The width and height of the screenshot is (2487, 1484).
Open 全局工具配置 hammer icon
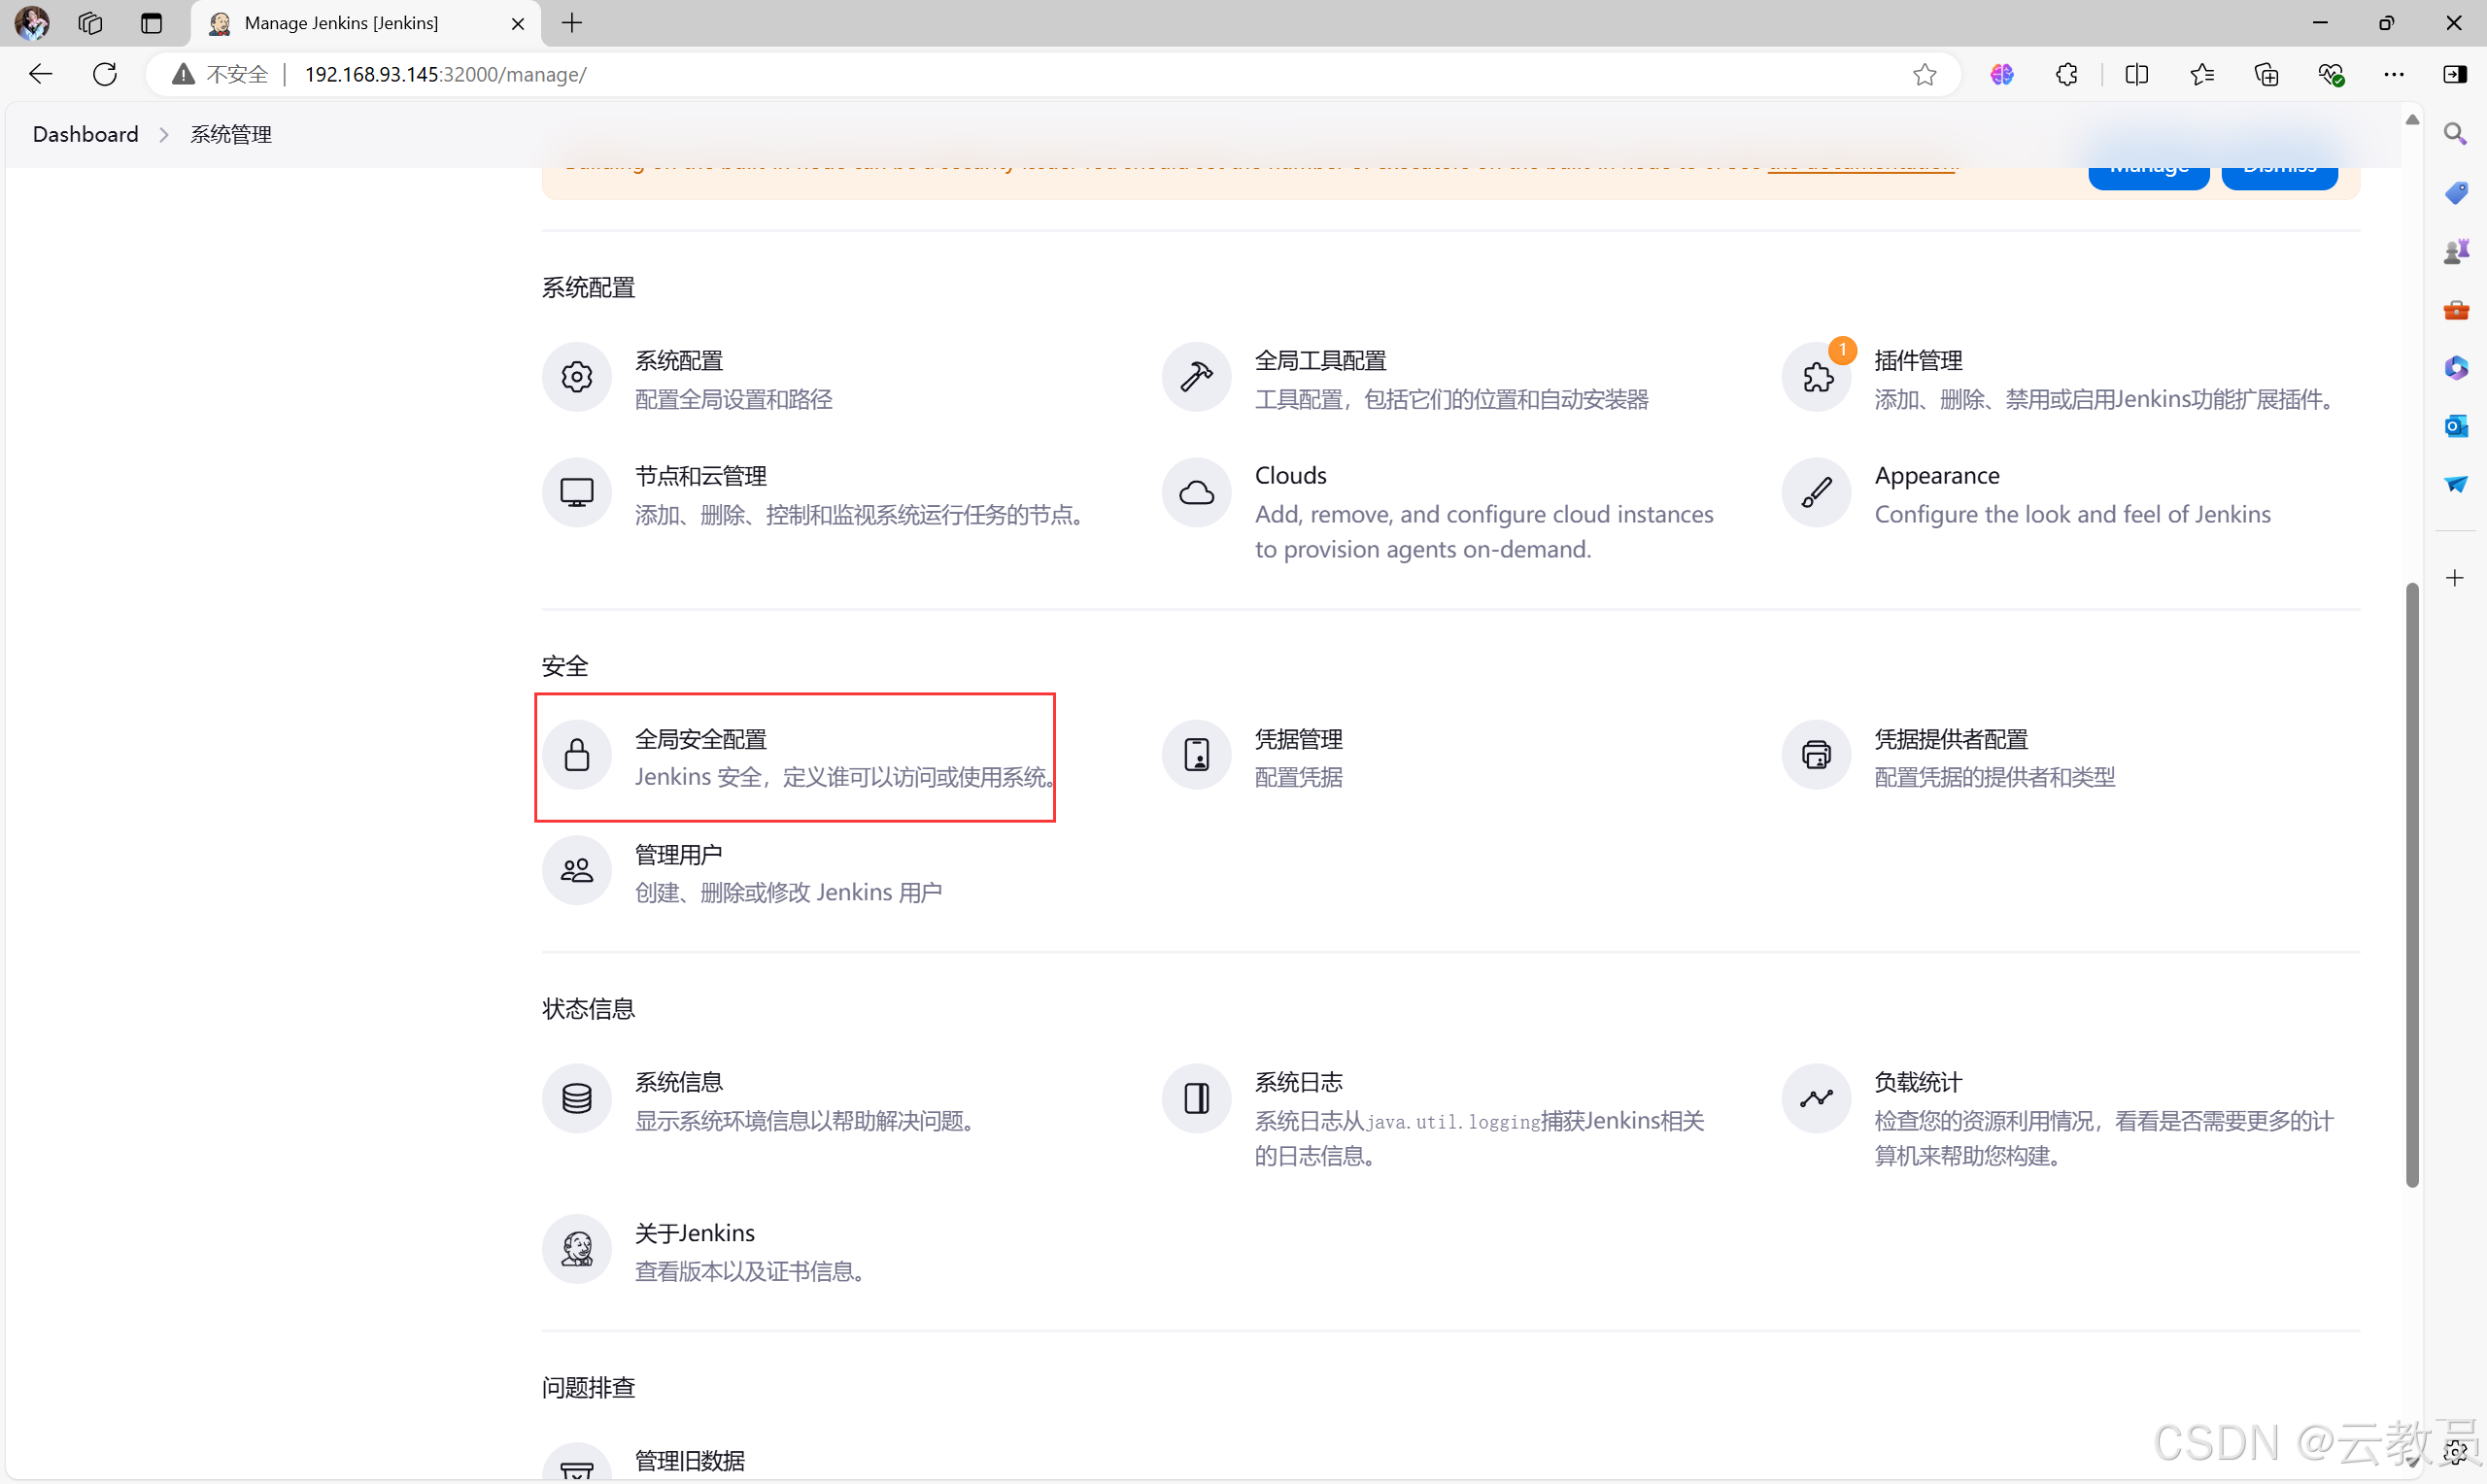coord(1196,377)
